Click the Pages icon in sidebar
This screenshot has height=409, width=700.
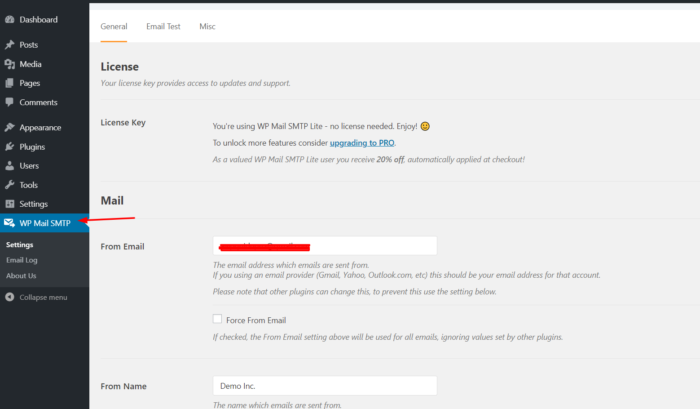[x=9, y=83]
